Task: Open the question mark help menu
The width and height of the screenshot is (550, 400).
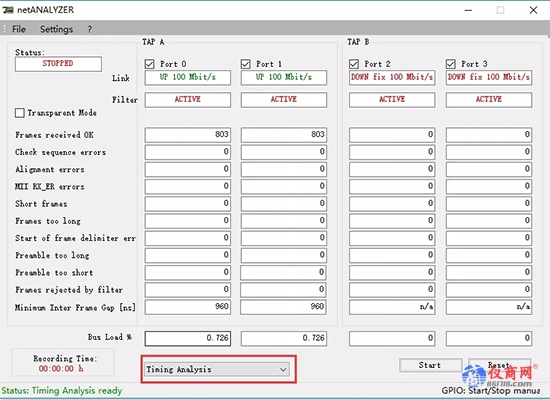Action: coord(90,29)
